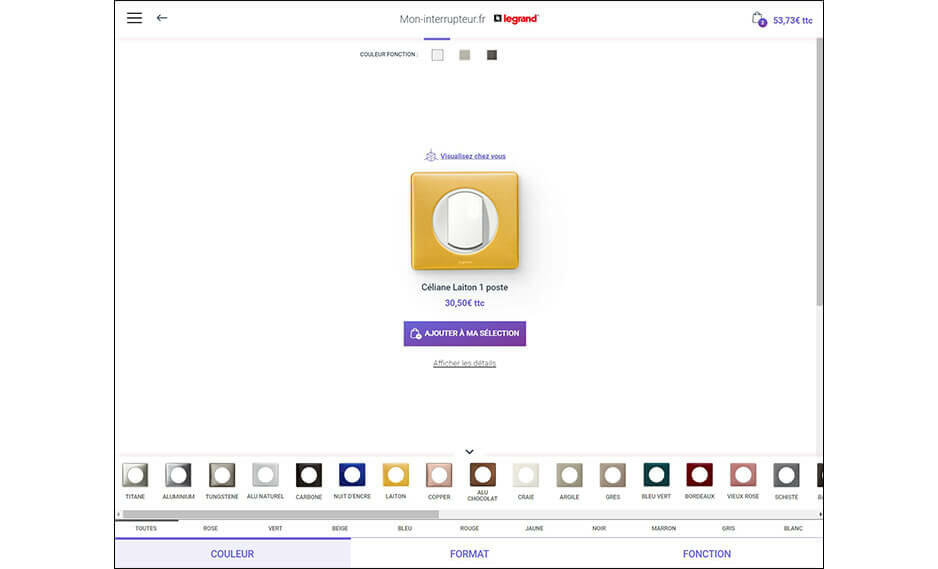Screen dimensions: 938x569
Task: Click the augmented reality icon beside Visualisez chez vous
Action: [x=431, y=156]
